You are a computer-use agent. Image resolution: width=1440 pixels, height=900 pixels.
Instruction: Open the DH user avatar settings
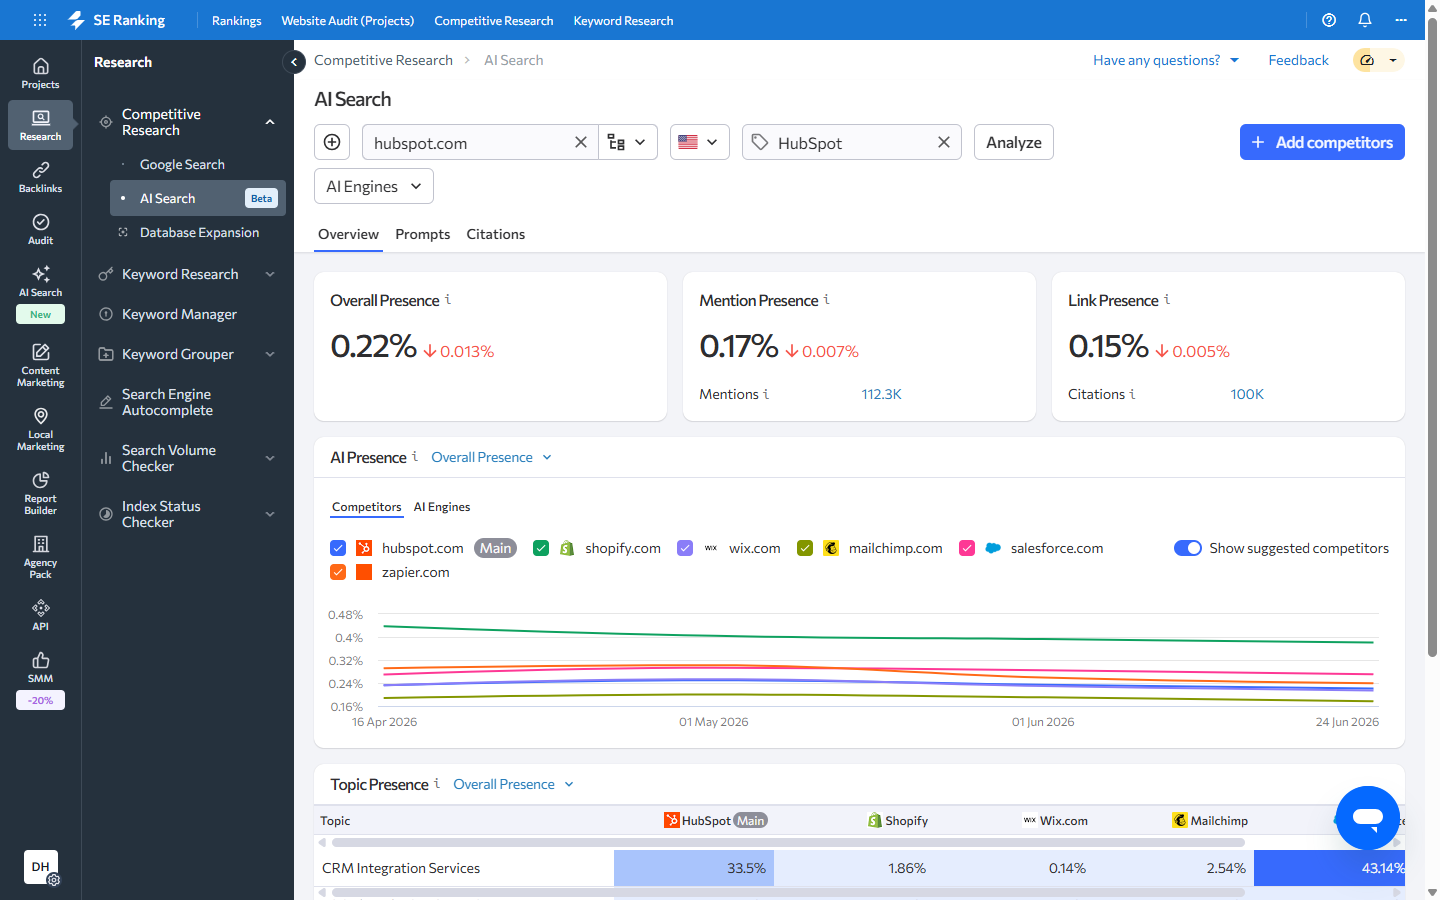(x=41, y=867)
